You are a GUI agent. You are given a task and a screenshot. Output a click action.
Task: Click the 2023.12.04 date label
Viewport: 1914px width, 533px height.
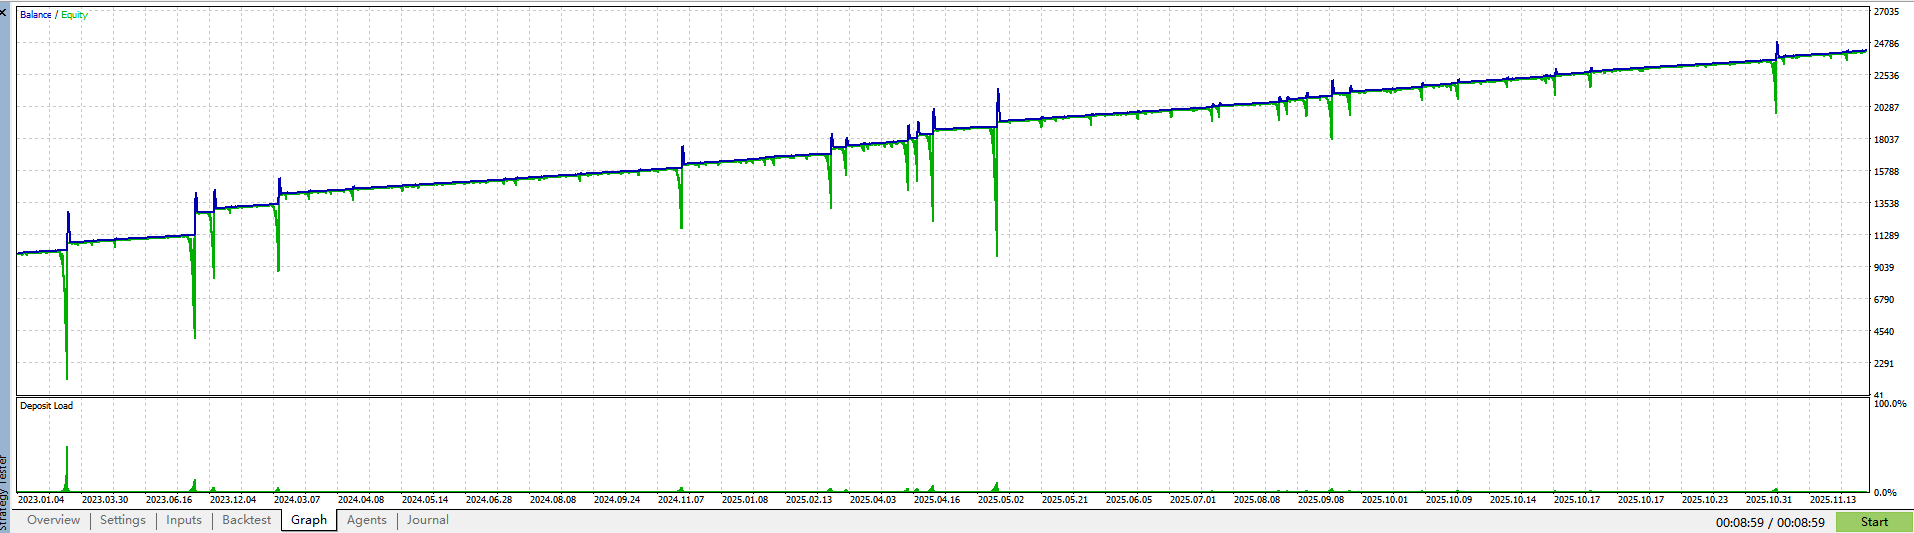pos(233,500)
